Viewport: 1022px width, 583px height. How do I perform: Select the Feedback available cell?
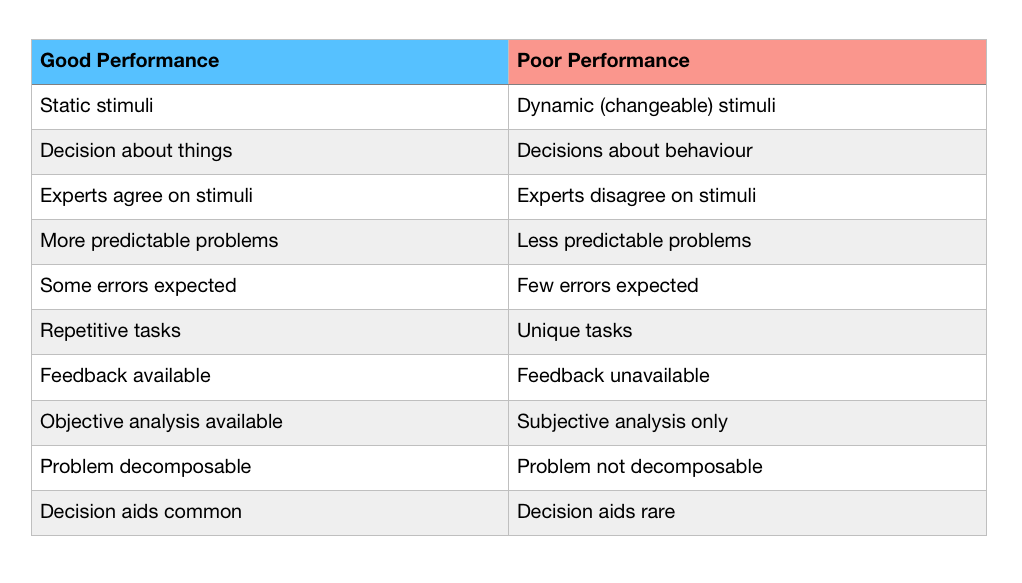click(x=270, y=378)
